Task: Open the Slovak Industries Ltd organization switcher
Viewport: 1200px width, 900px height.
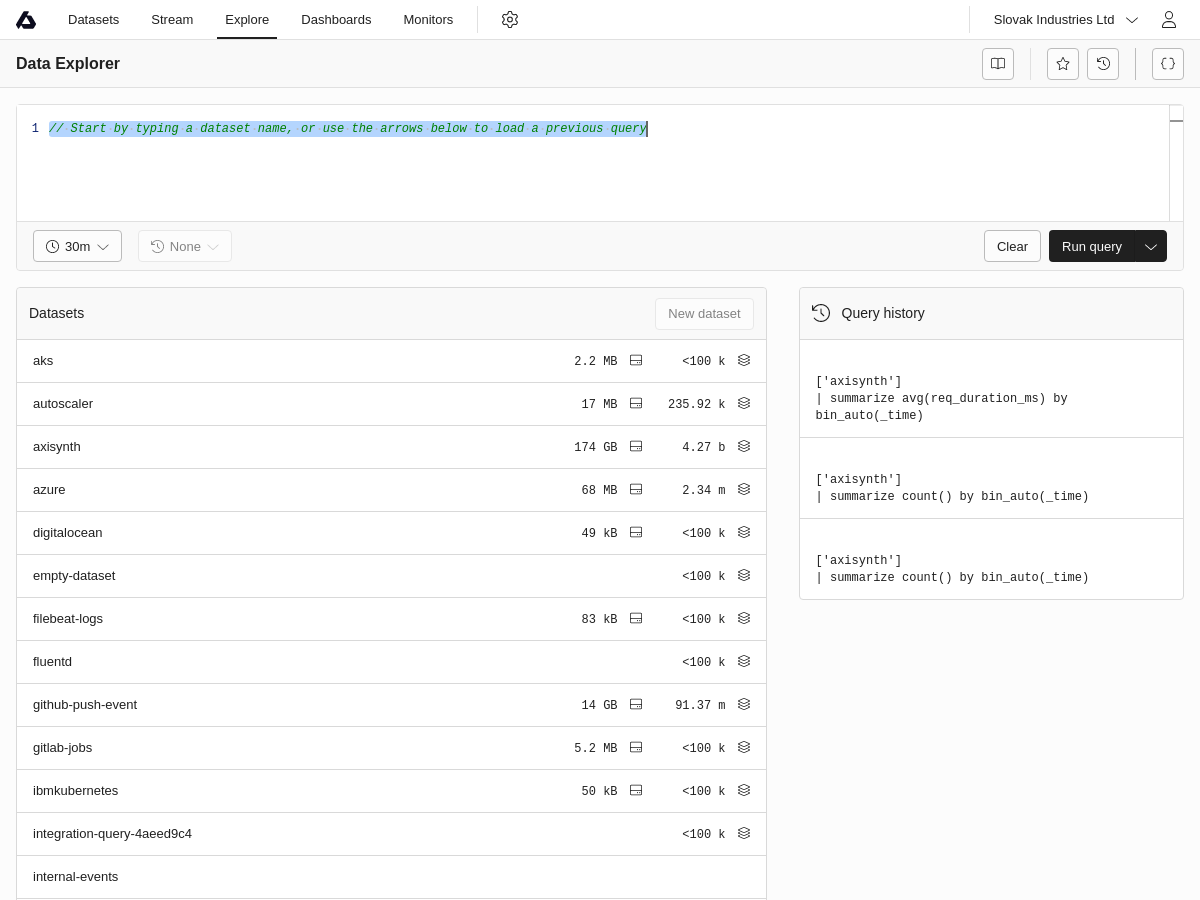Action: [x=1065, y=20]
